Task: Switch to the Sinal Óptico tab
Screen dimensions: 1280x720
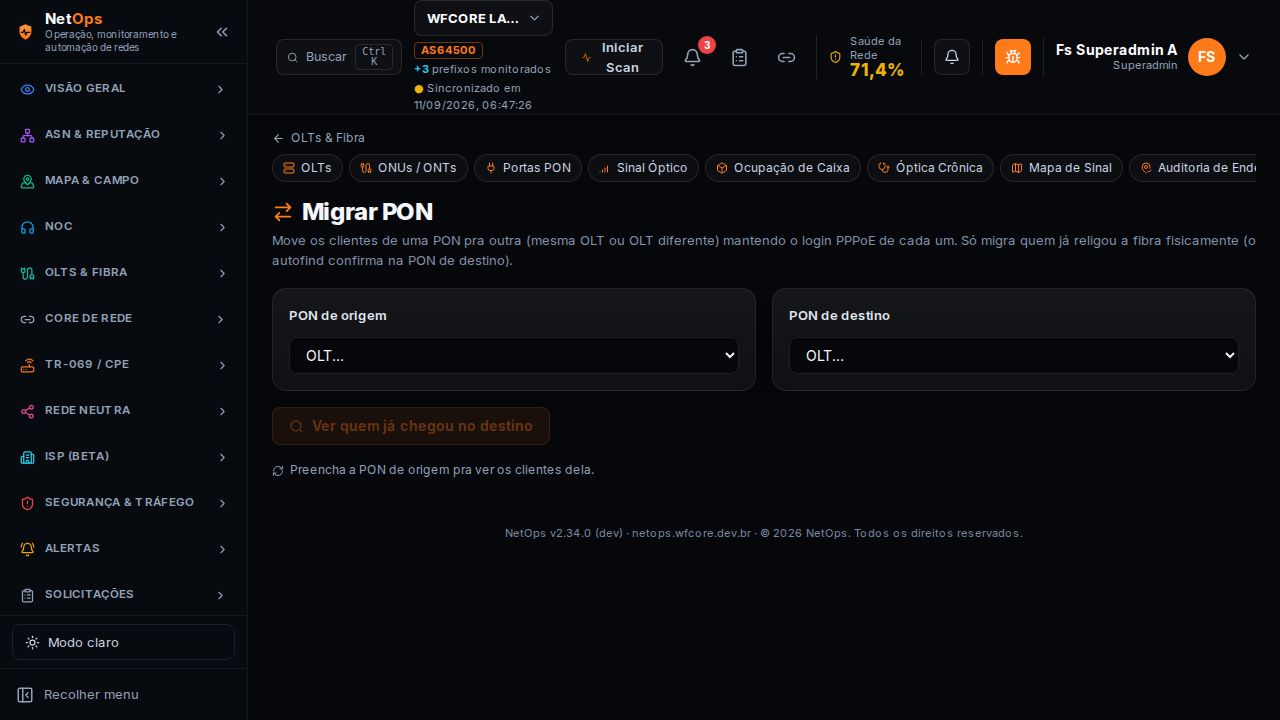Action: (x=643, y=168)
